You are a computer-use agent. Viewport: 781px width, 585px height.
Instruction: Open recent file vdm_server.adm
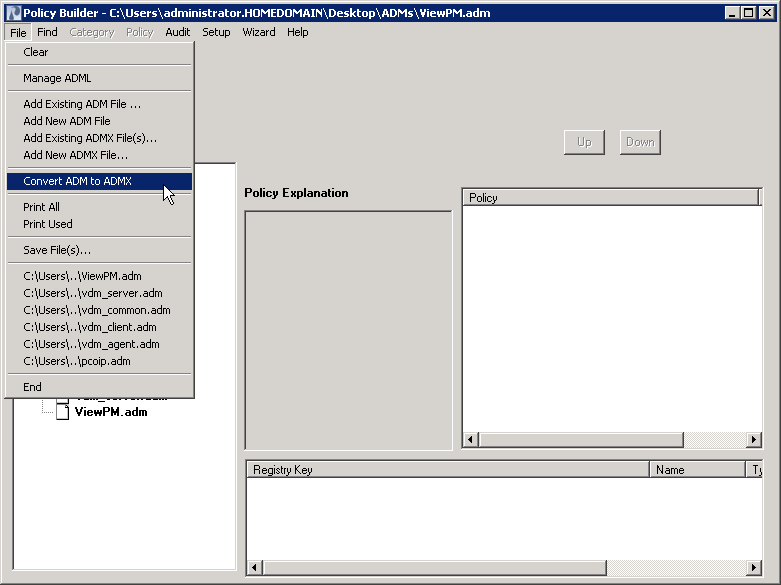[93, 293]
